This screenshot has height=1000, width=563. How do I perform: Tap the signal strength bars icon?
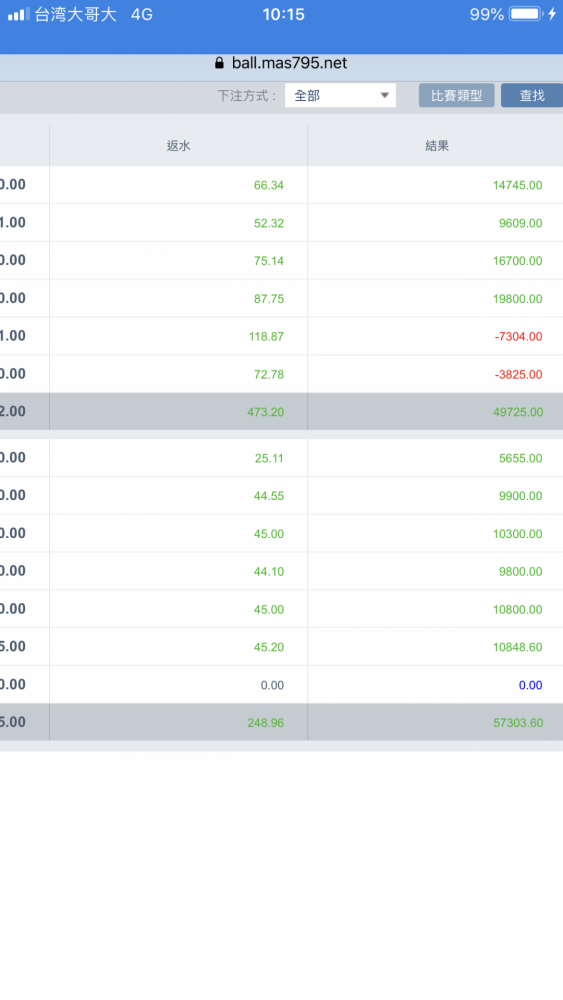(x=18, y=15)
